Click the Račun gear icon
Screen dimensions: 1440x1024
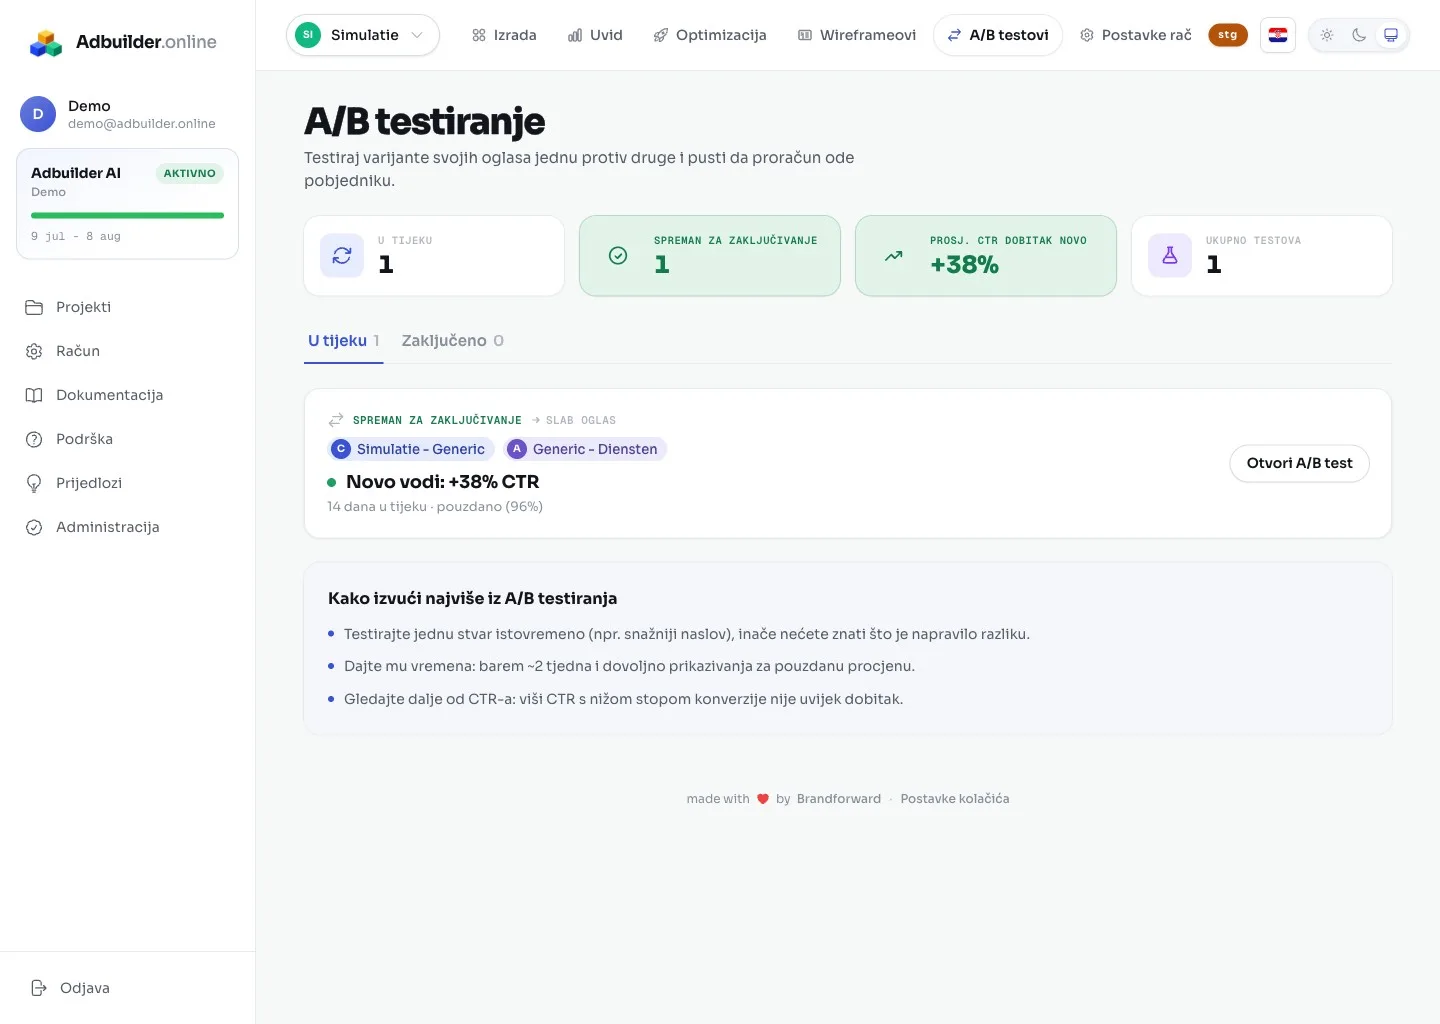(34, 351)
